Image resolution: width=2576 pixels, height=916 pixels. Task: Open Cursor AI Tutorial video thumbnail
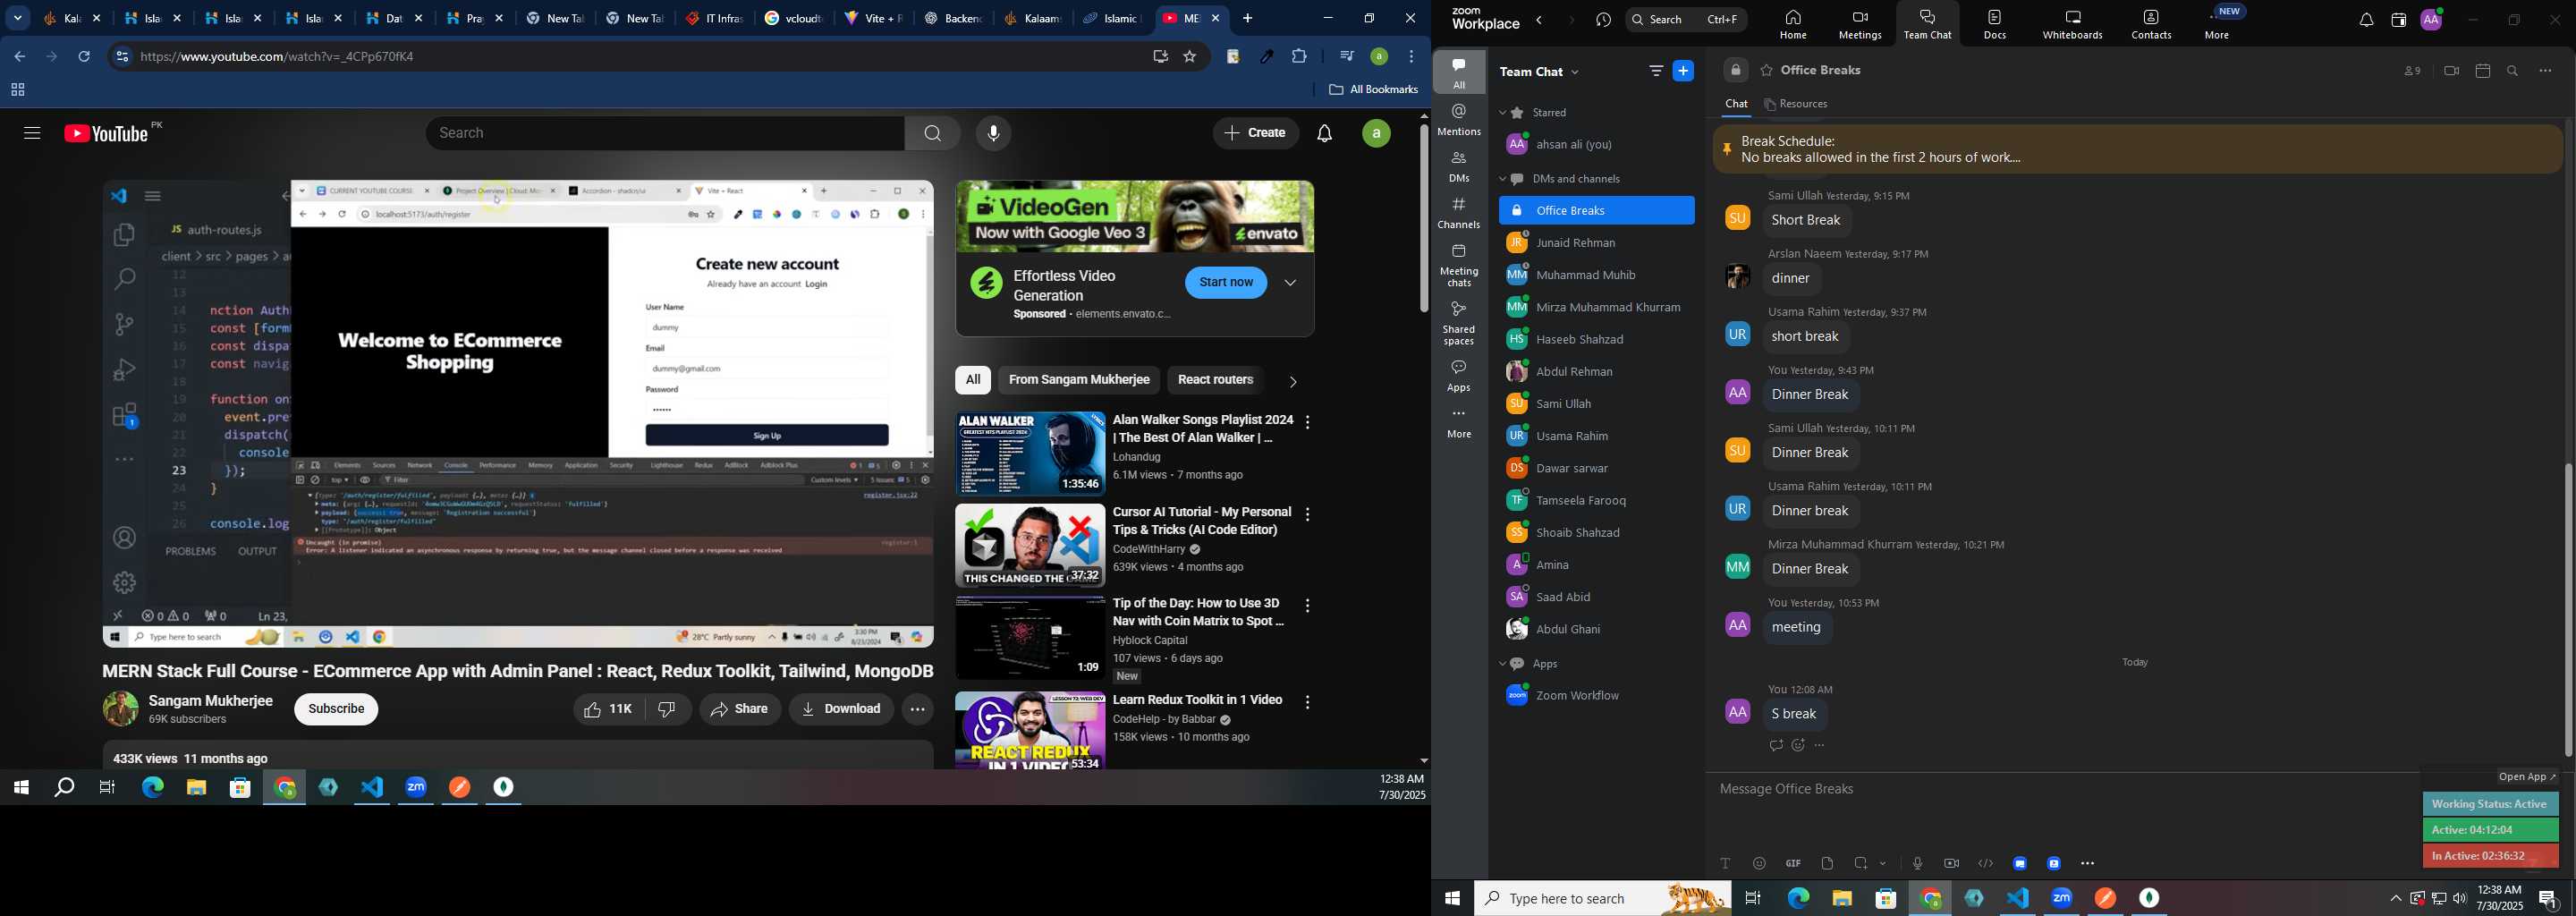tap(1030, 545)
